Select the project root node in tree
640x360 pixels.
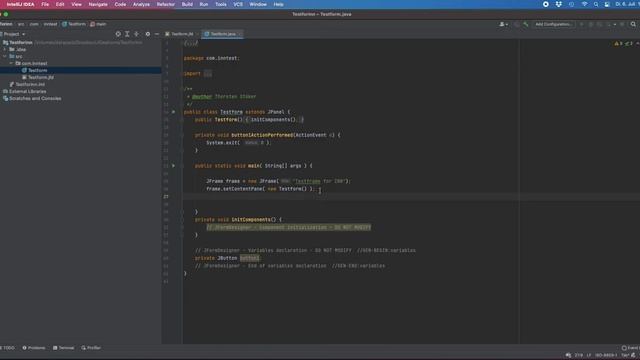pos(20,42)
